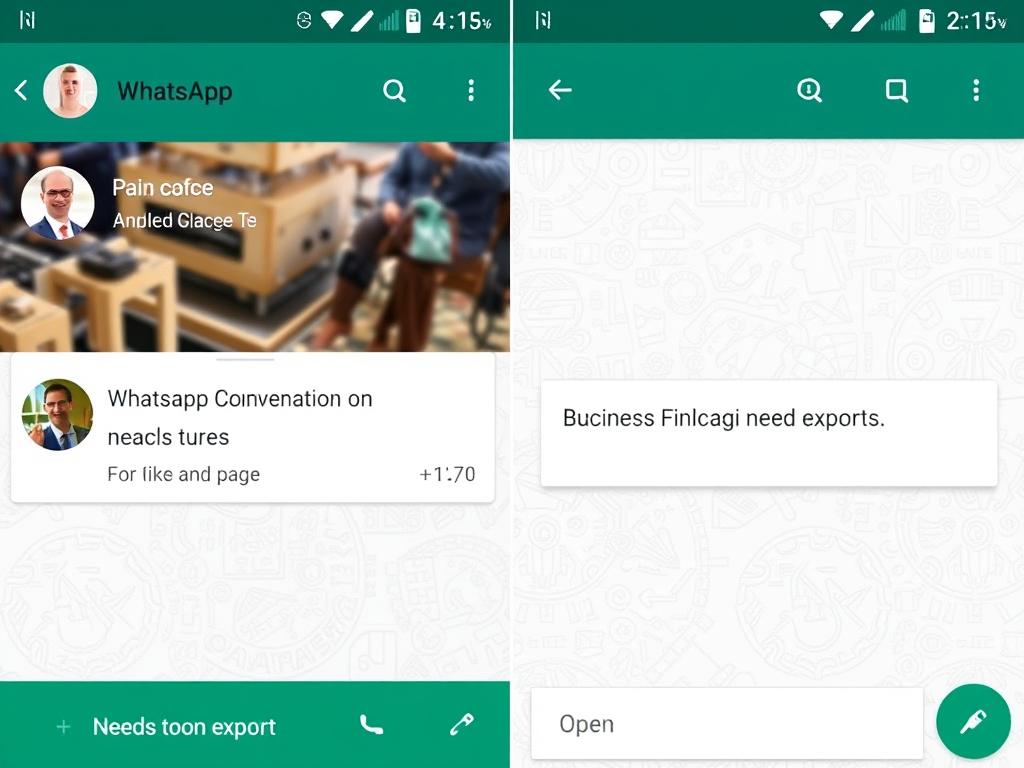
Task: Tap the signal bars in right status bar
Action: (x=894, y=20)
